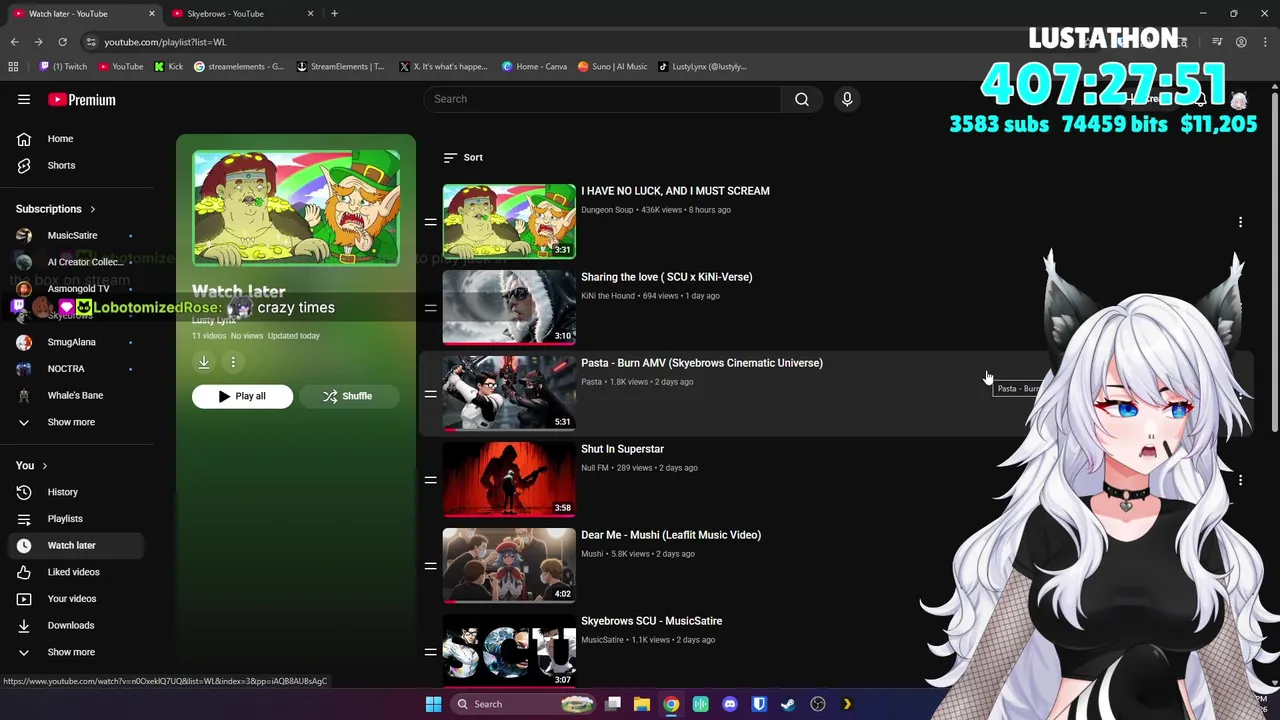
Task: Open the Sort dropdown
Action: (463, 158)
